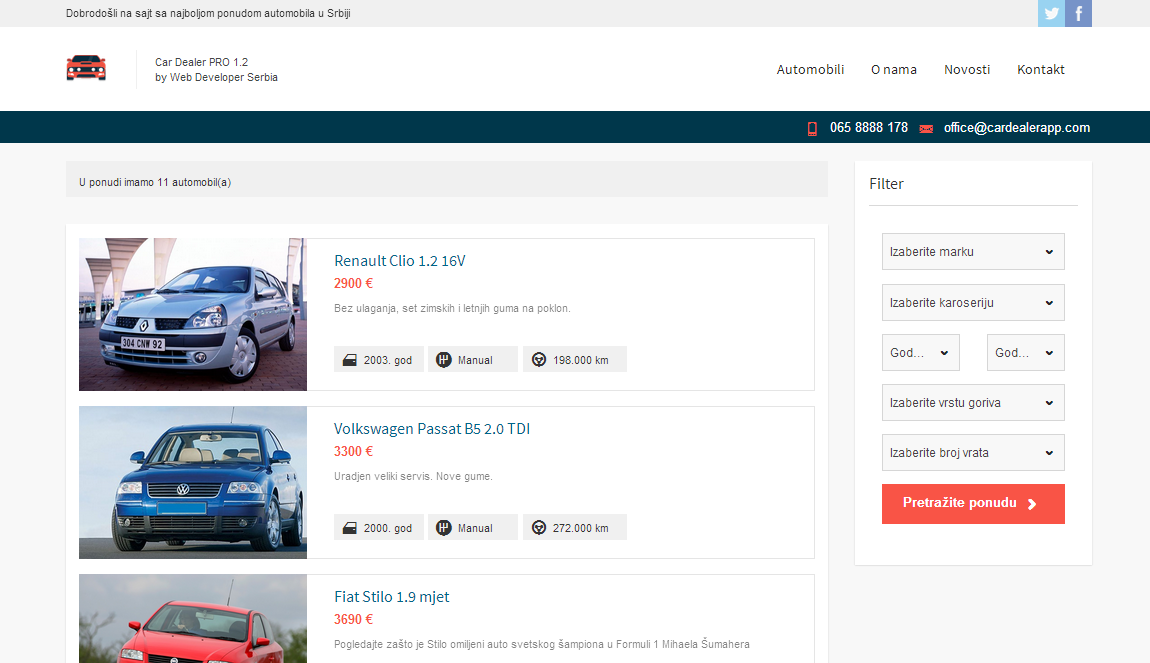This screenshot has height=663, width=1150.
Task: Click the 2900 € price
Action: (x=354, y=284)
